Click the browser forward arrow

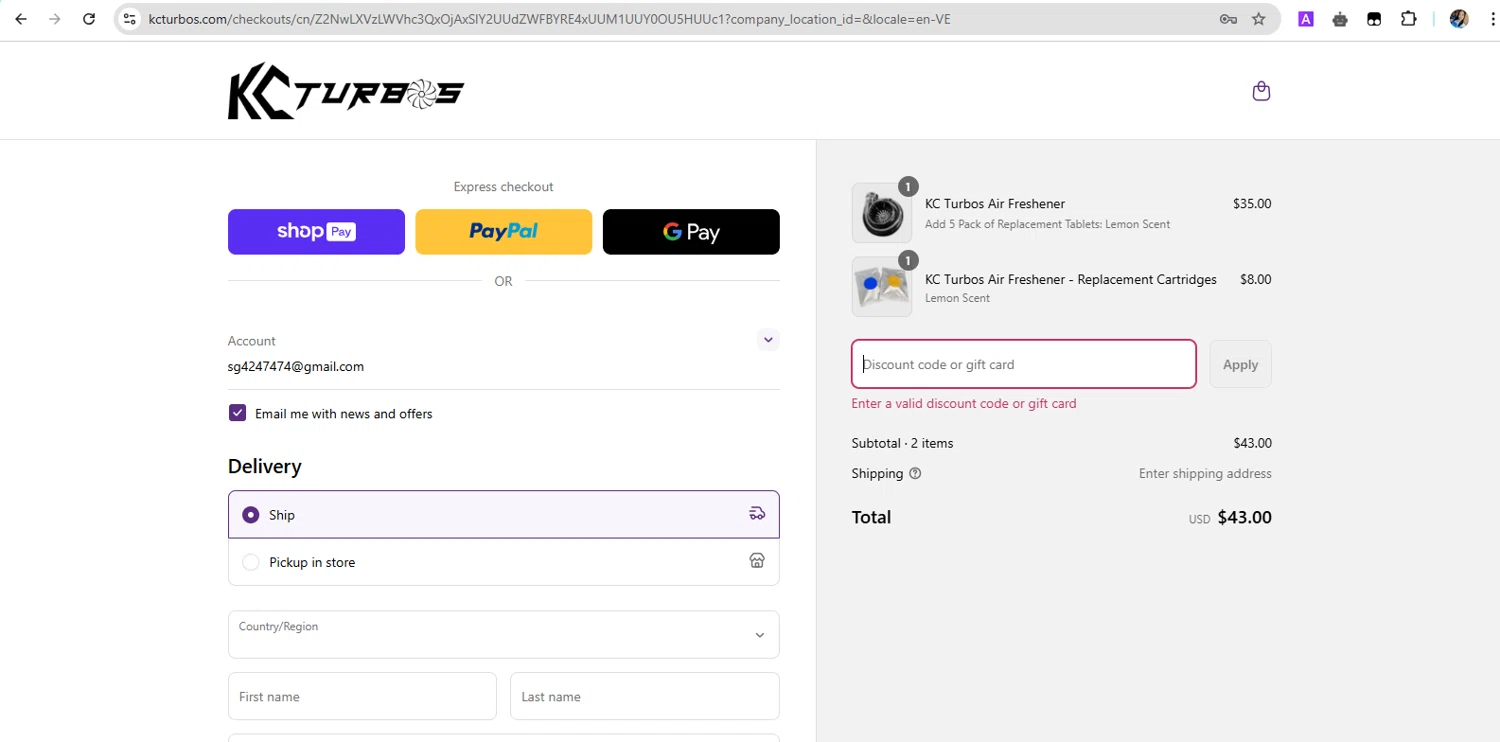(55, 19)
